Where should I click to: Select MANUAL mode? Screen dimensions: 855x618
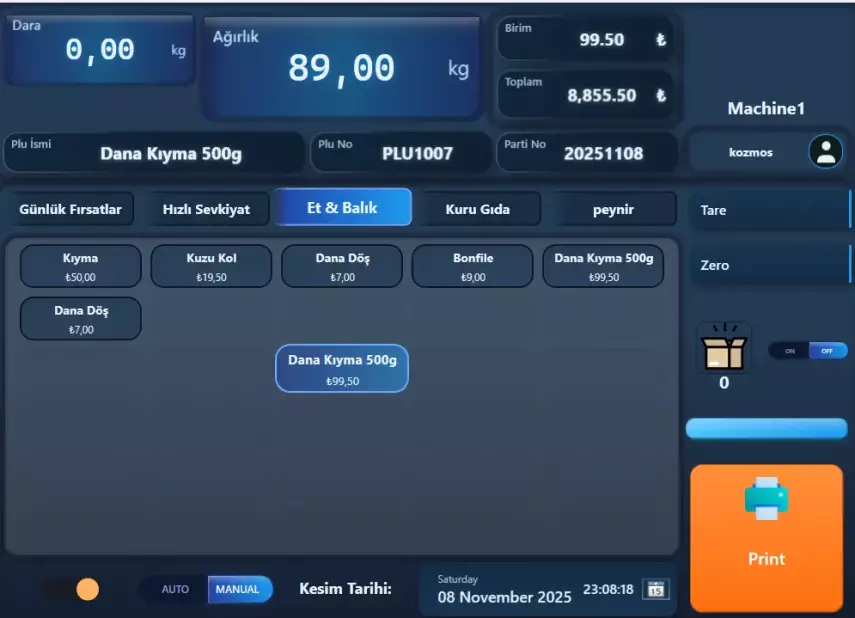tap(238, 589)
